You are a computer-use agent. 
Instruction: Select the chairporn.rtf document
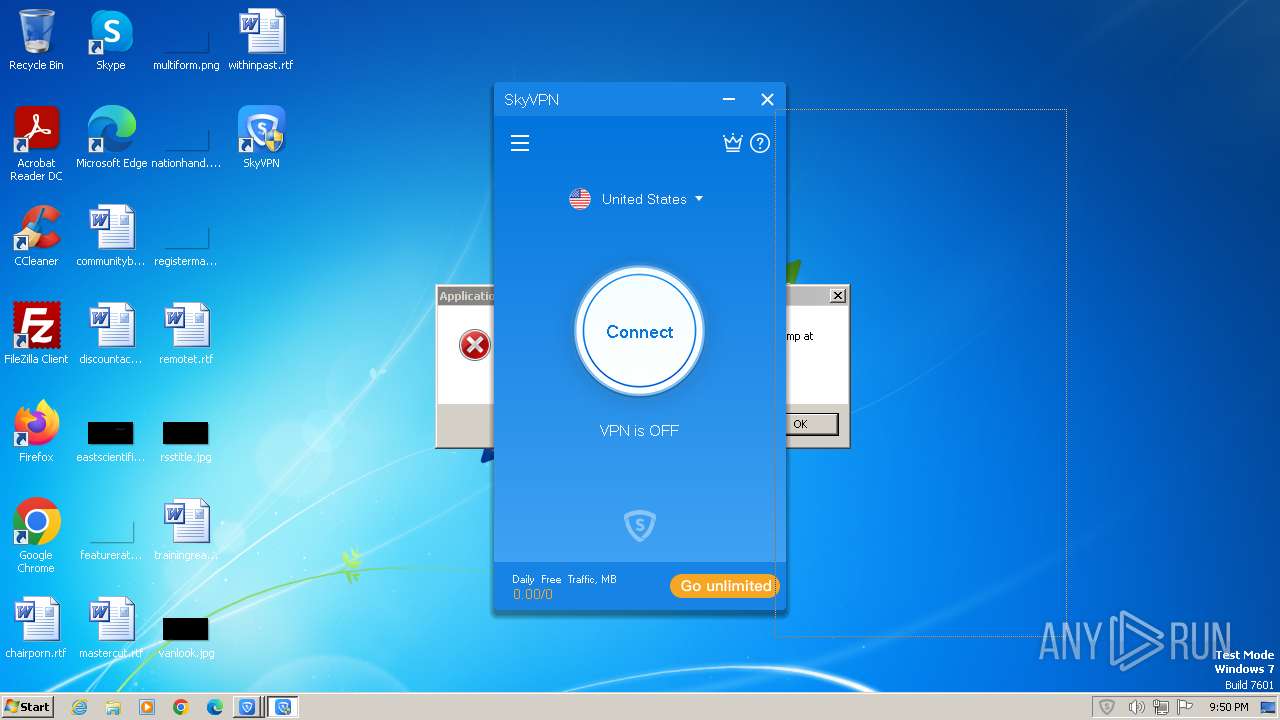pyautogui.click(x=36, y=628)
